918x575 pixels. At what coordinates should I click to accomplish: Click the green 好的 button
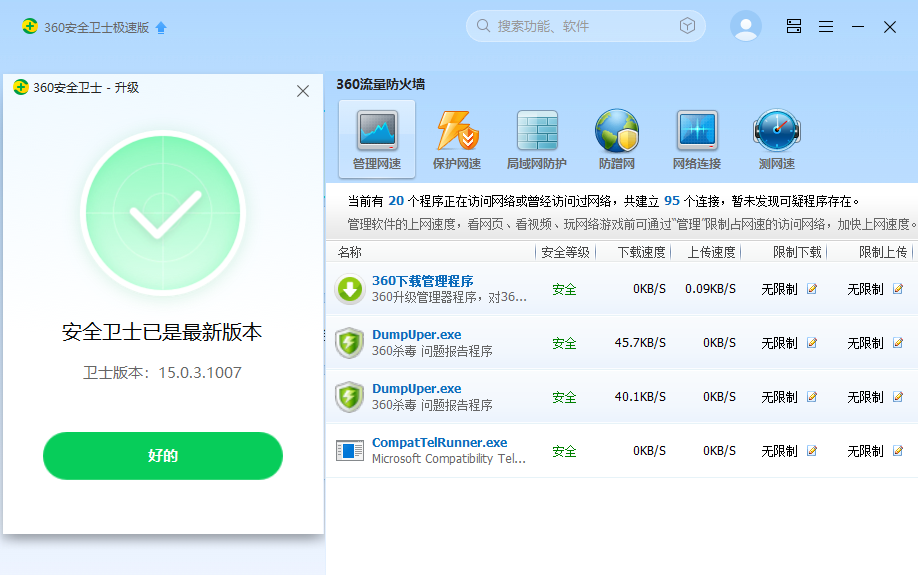(163, 456)
